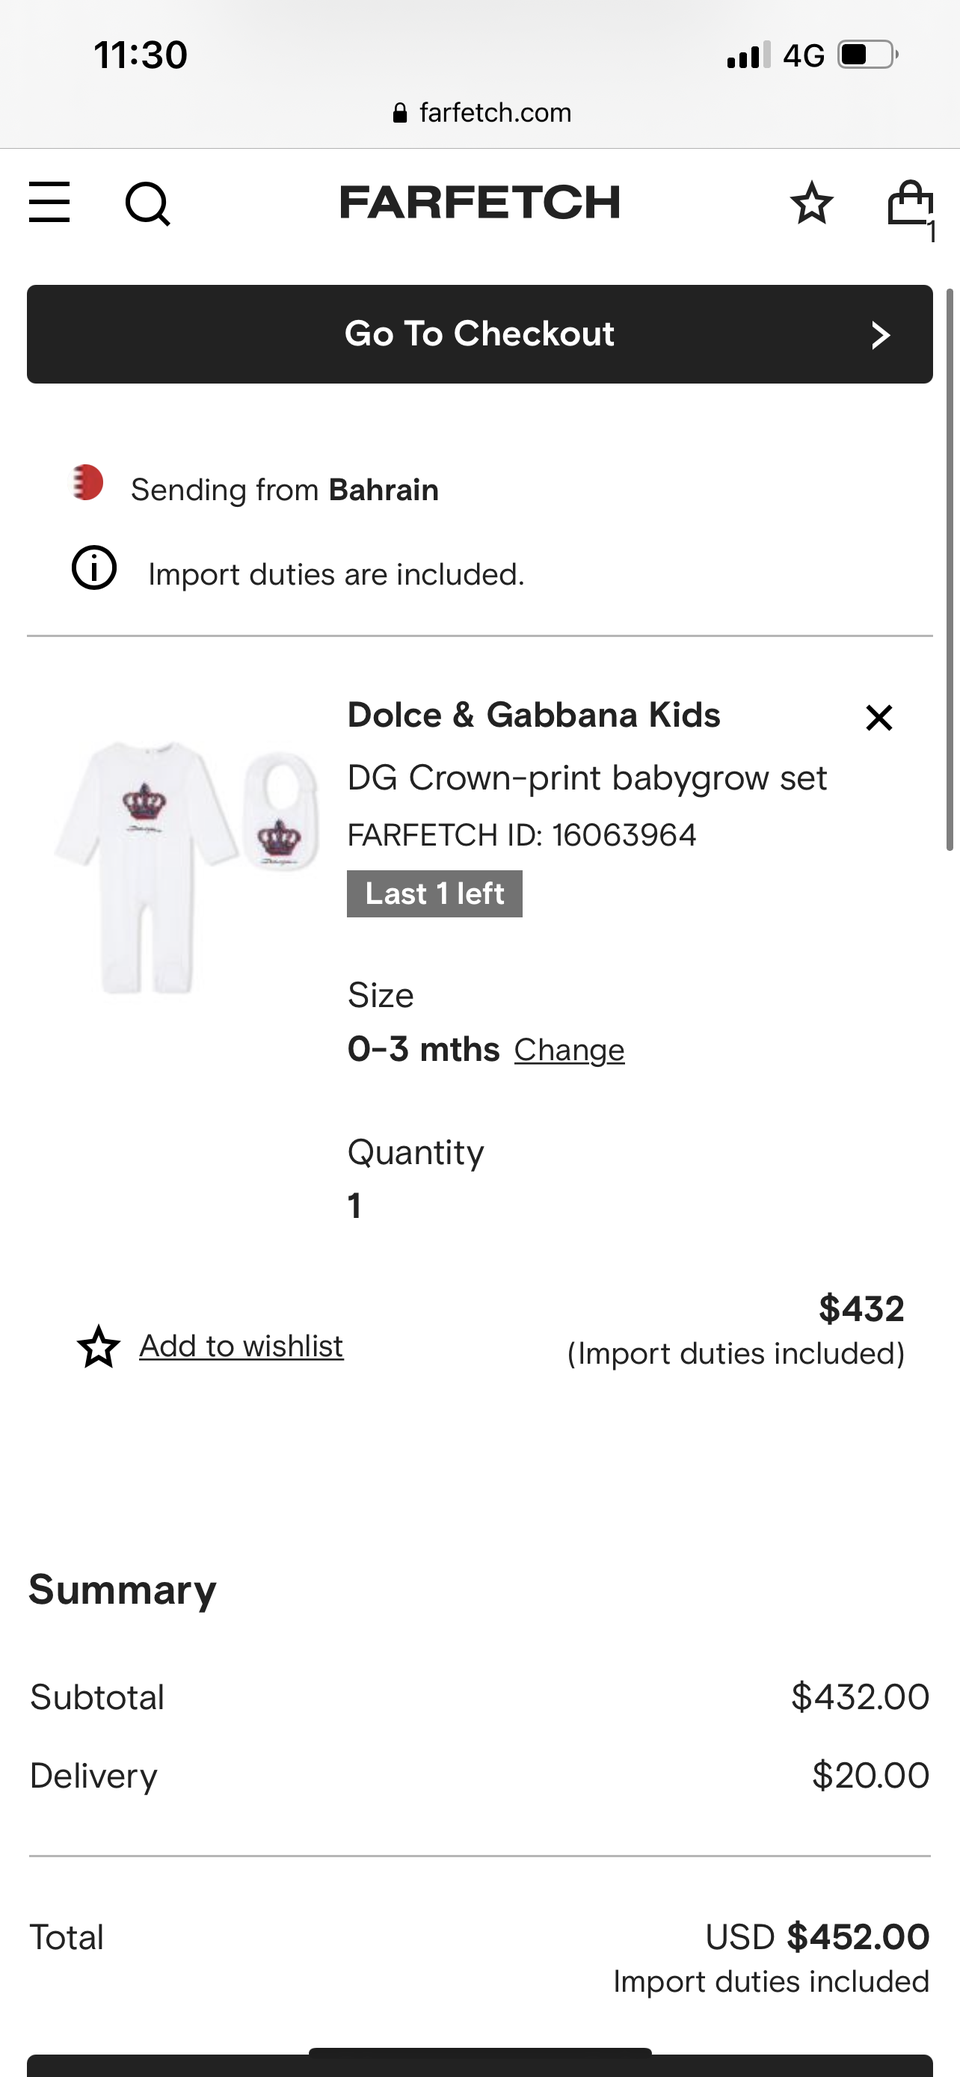Click the FARFETCH logo

(480, 202)
